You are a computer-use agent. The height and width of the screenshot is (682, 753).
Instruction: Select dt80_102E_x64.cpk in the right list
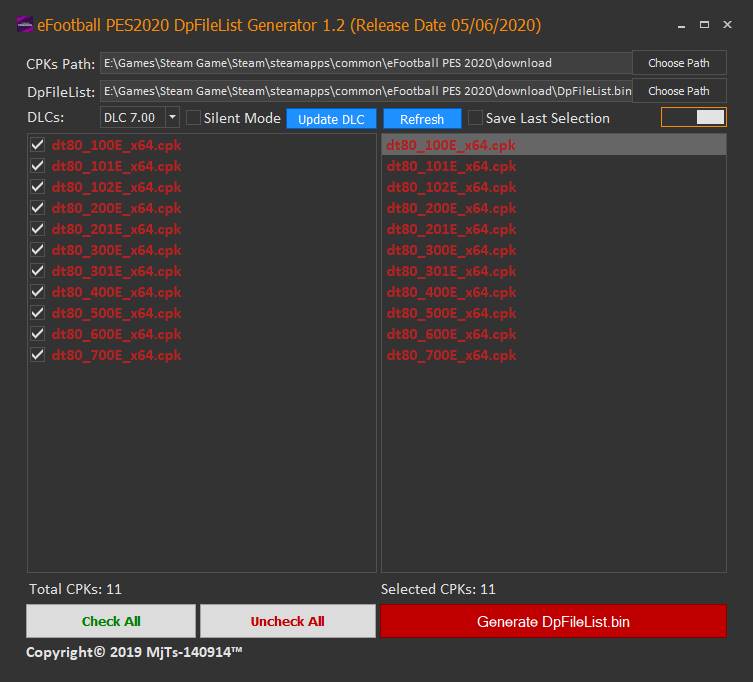pyautogui.click(x=554, y=187)
